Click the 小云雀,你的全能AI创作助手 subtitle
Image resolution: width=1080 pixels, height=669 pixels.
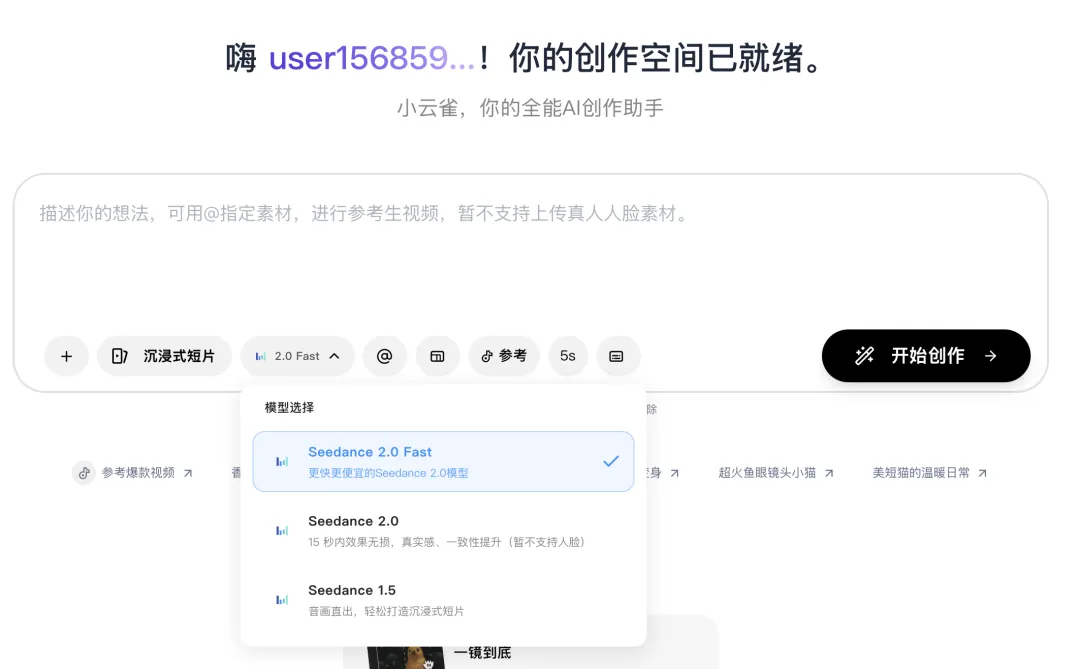[x=530, y=108]
